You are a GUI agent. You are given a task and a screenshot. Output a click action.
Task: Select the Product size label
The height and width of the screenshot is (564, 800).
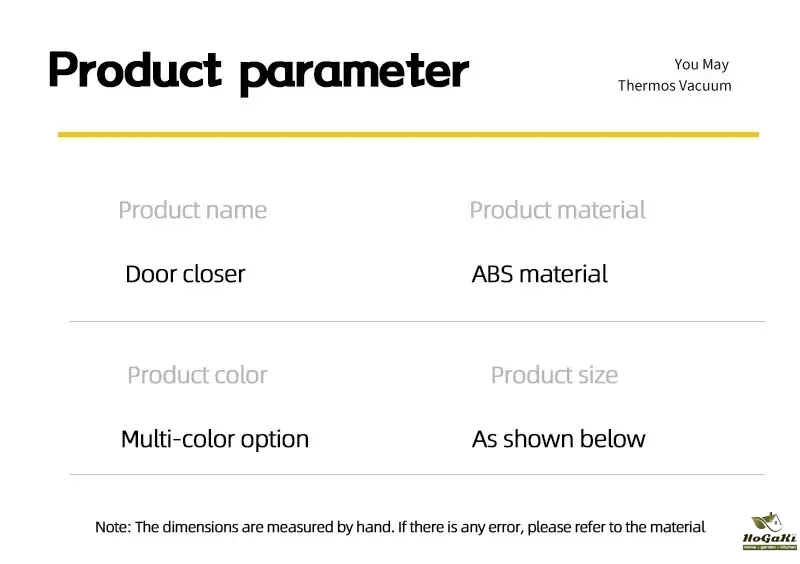[554, 376]
